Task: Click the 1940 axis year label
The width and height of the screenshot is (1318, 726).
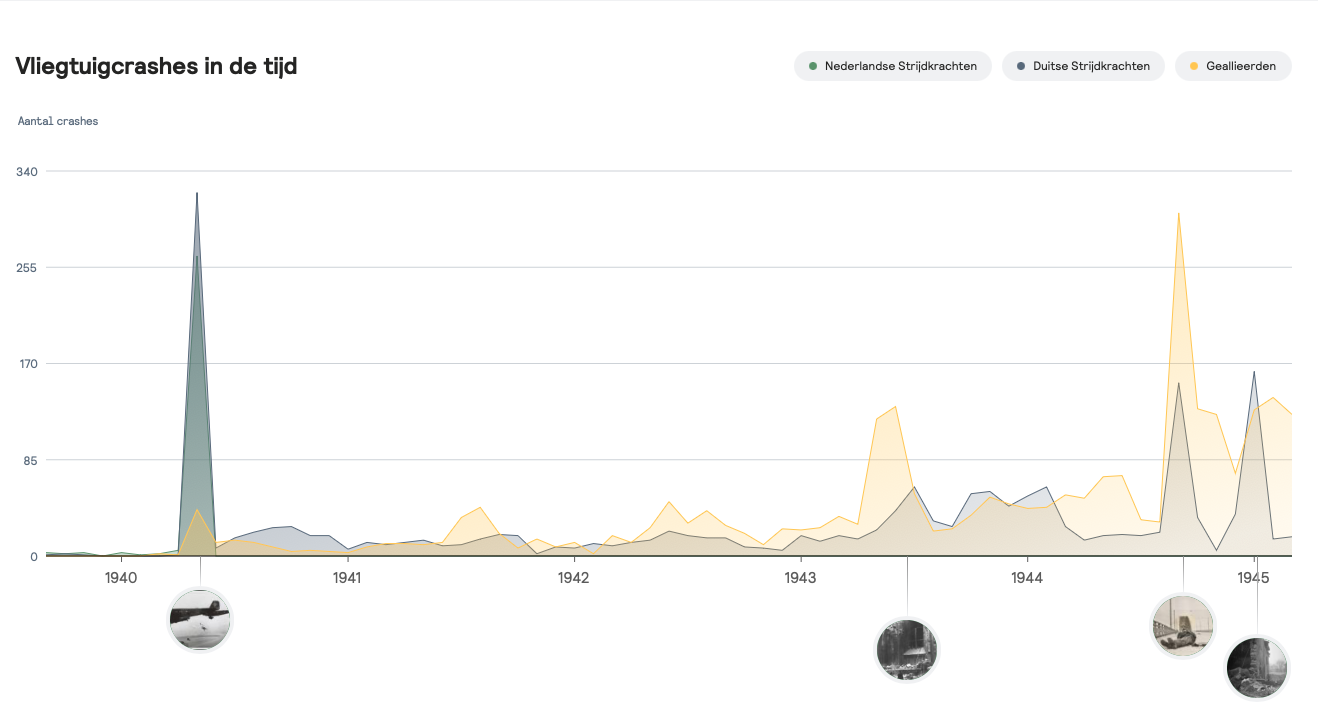Action: (x=121, y=578)
